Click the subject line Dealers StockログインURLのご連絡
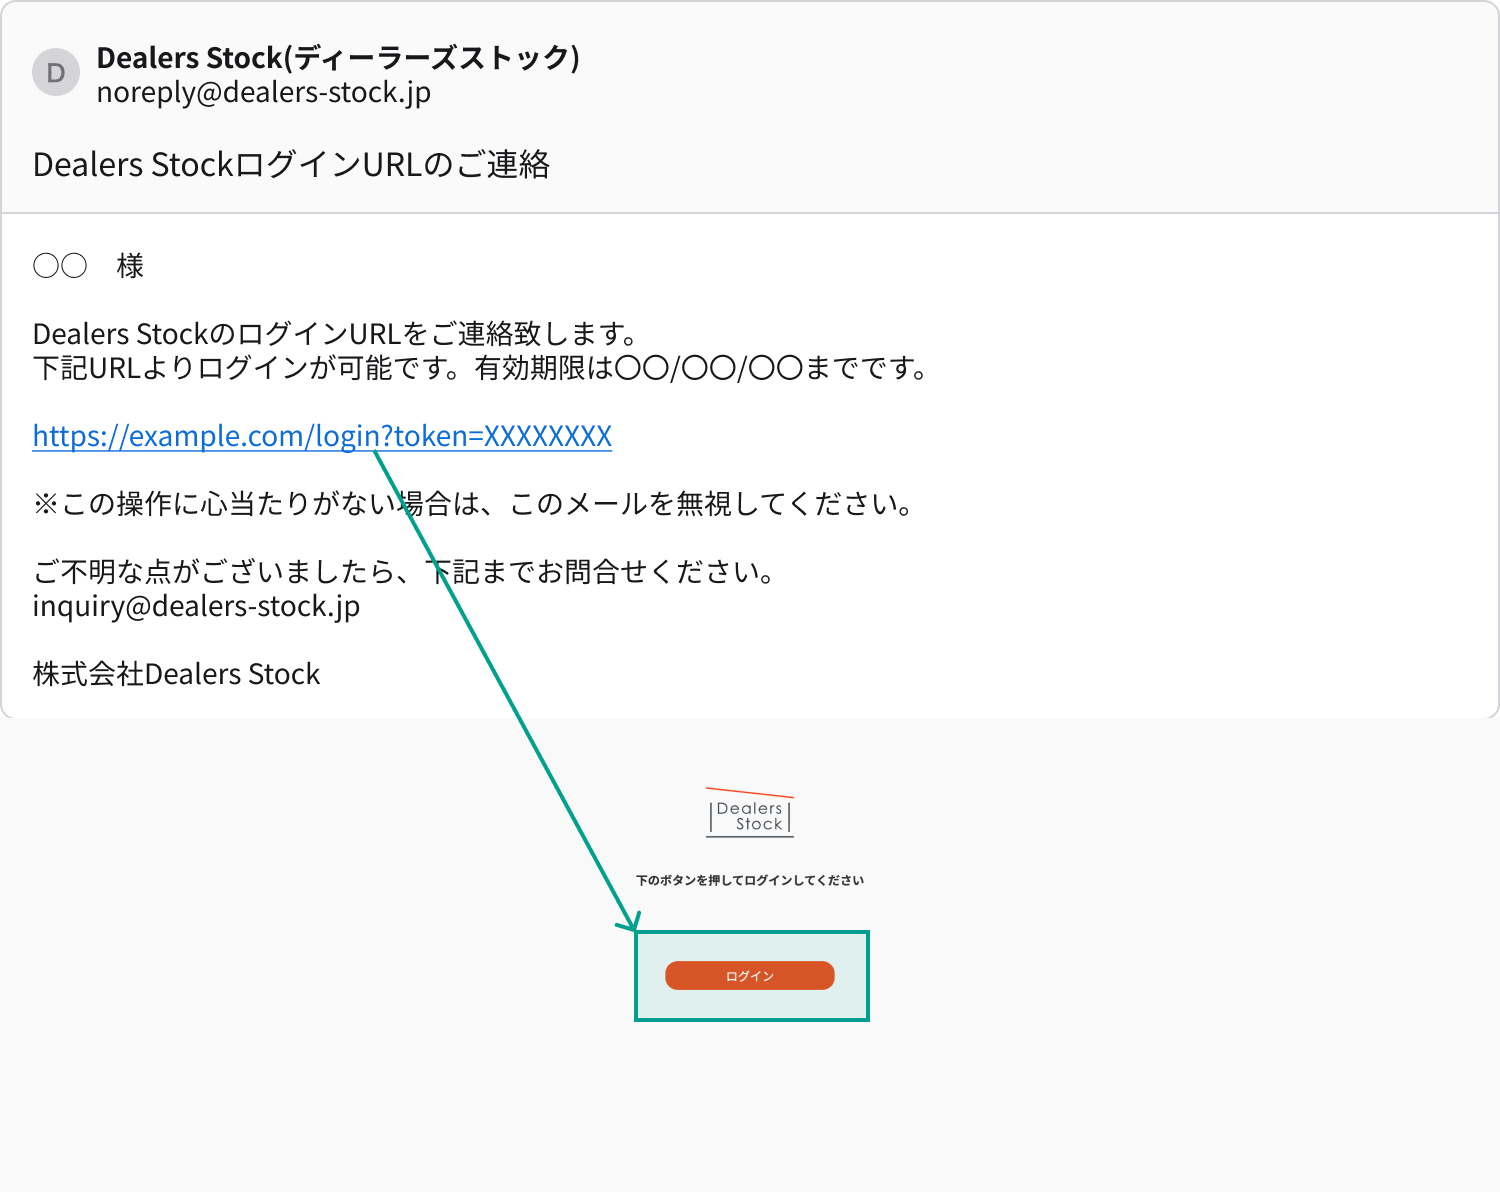The width and height of the screenshot is (1500, 1192). 291,164
